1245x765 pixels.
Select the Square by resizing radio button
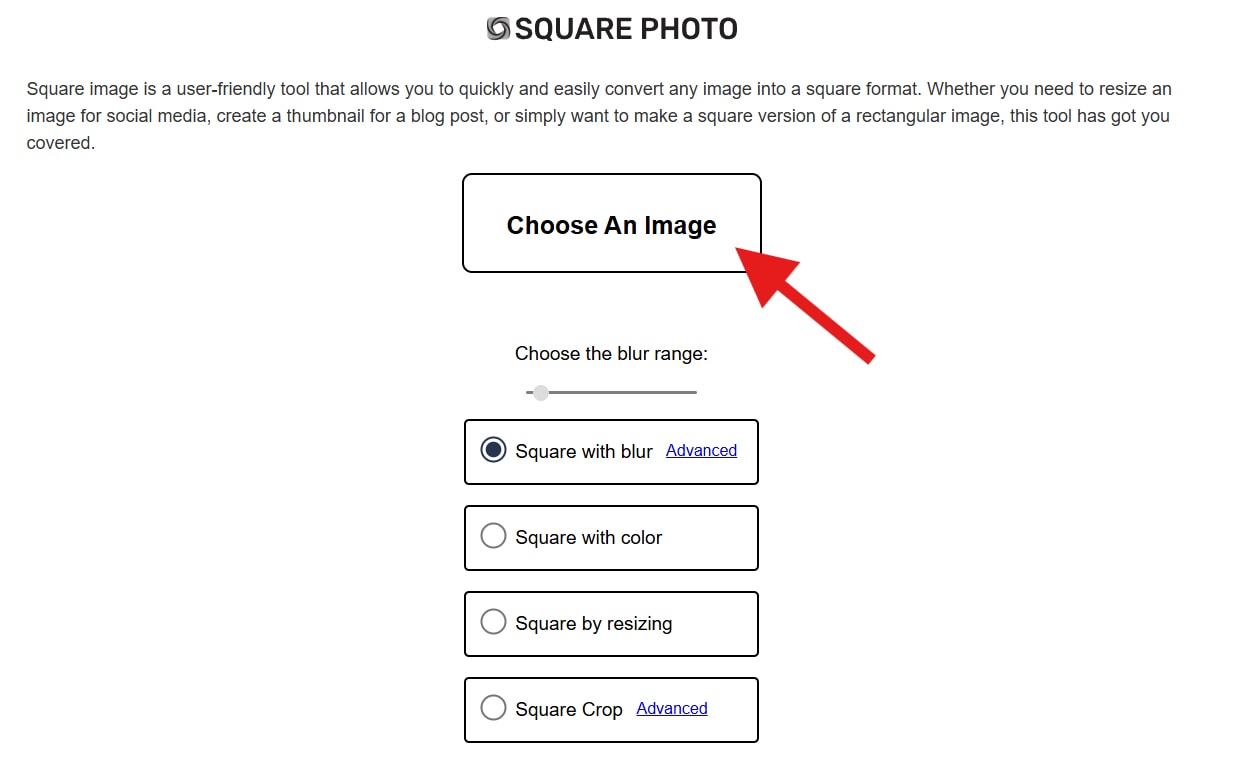(493, 623)
